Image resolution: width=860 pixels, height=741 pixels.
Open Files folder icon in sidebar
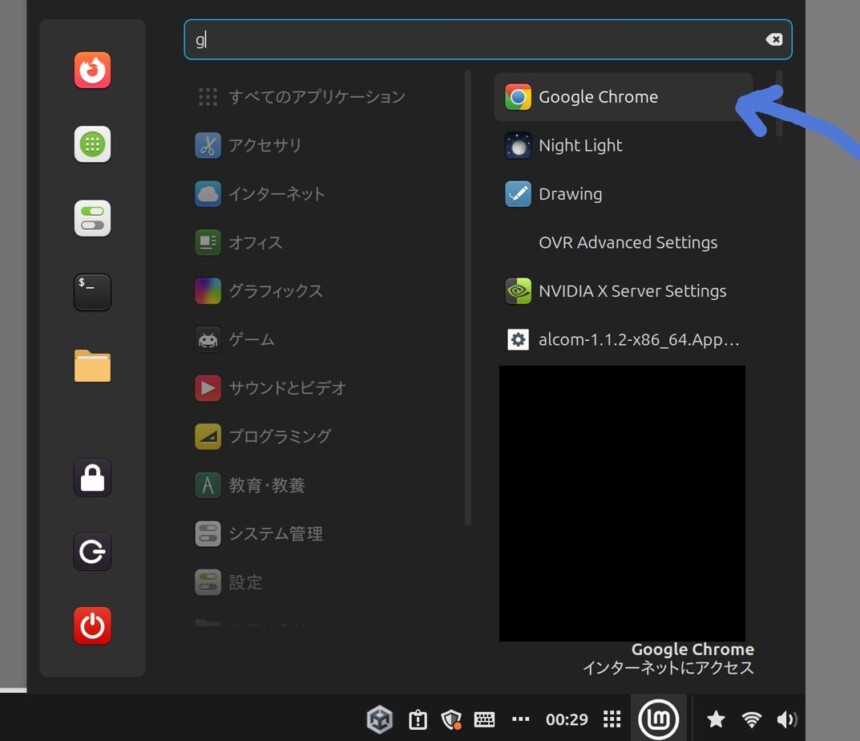(92, 365)
